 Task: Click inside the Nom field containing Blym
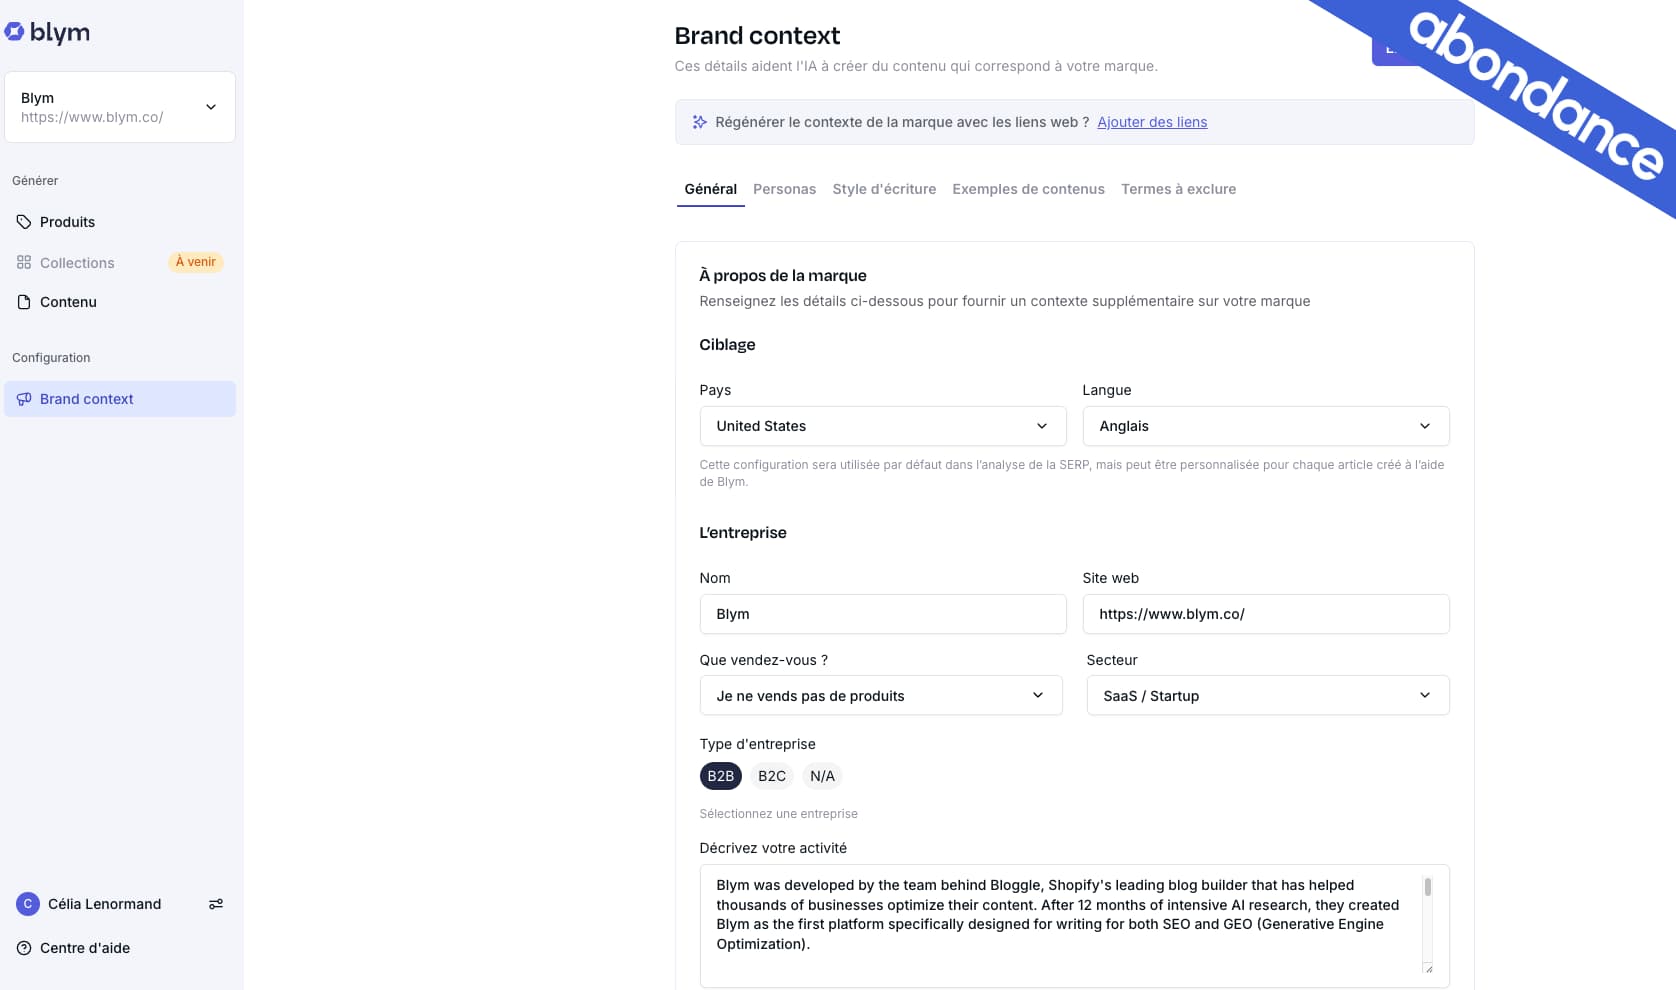tap(882, 613)
